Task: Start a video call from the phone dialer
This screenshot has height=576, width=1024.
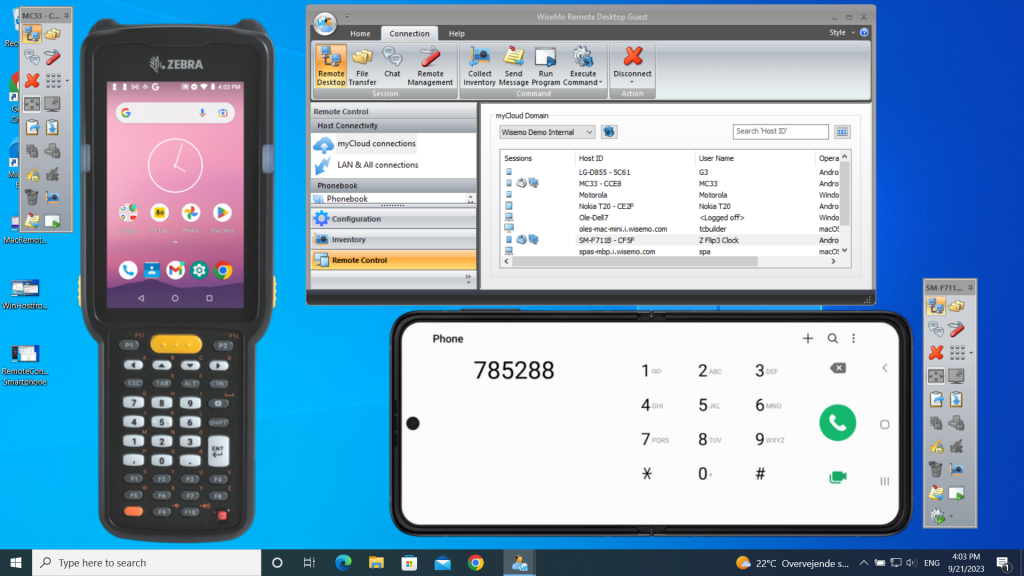Action: 836,478
